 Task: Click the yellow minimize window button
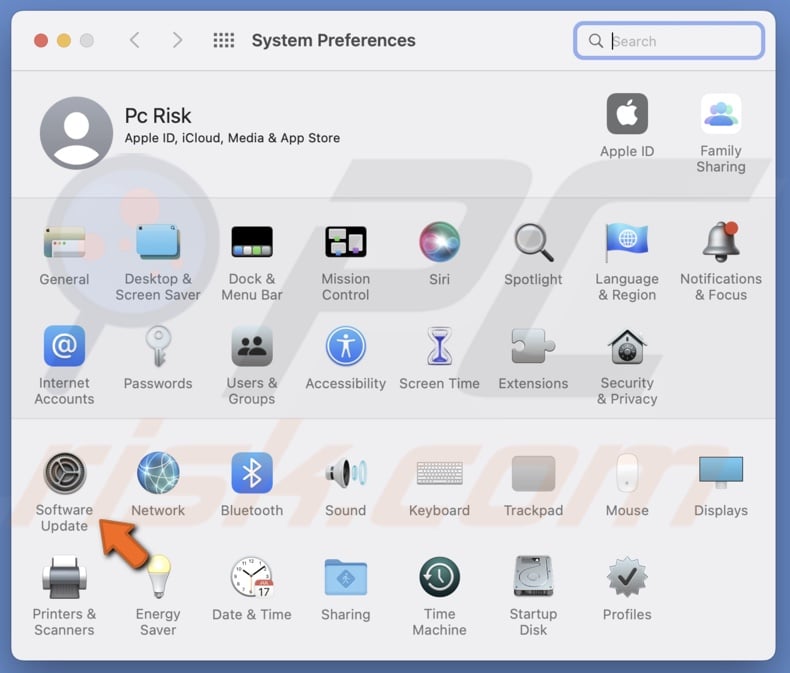(x=64, y=40)
